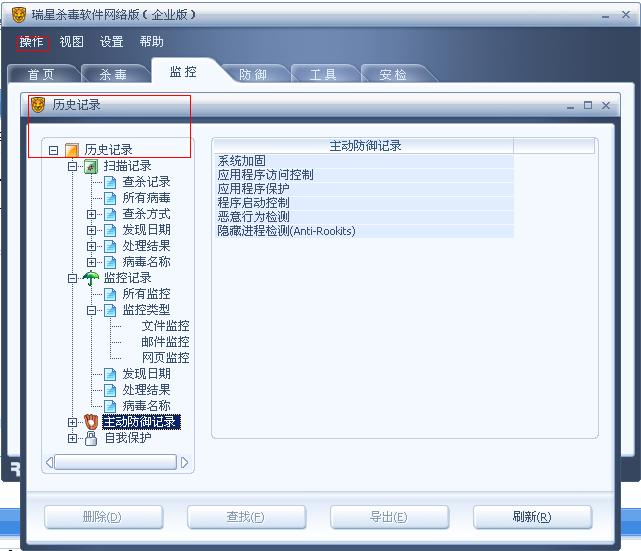The height and width of the screenshot is (551, 641).
Task: Switch to the 防御 tab
Action: (x=253, y=74)
